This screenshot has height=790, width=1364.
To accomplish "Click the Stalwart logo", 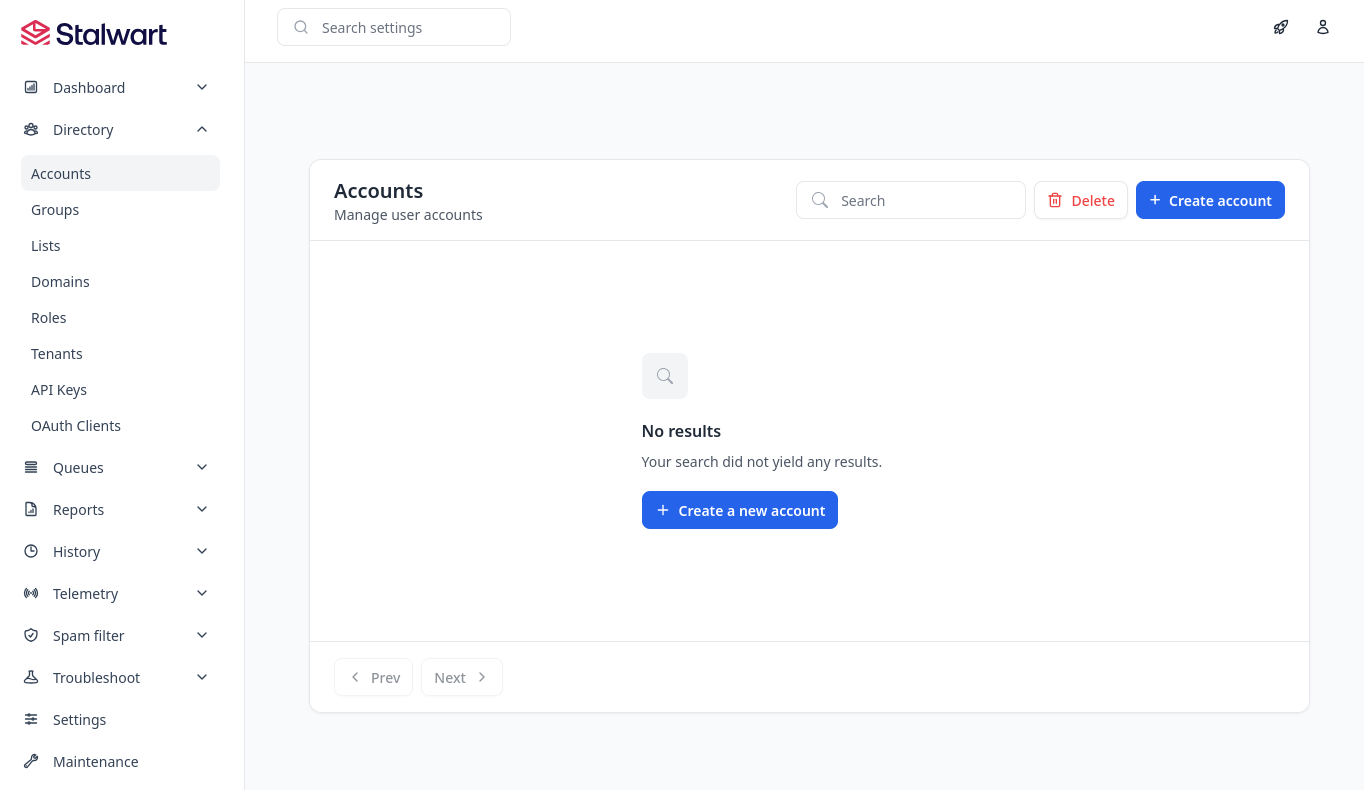I will [x=94, y=34].
